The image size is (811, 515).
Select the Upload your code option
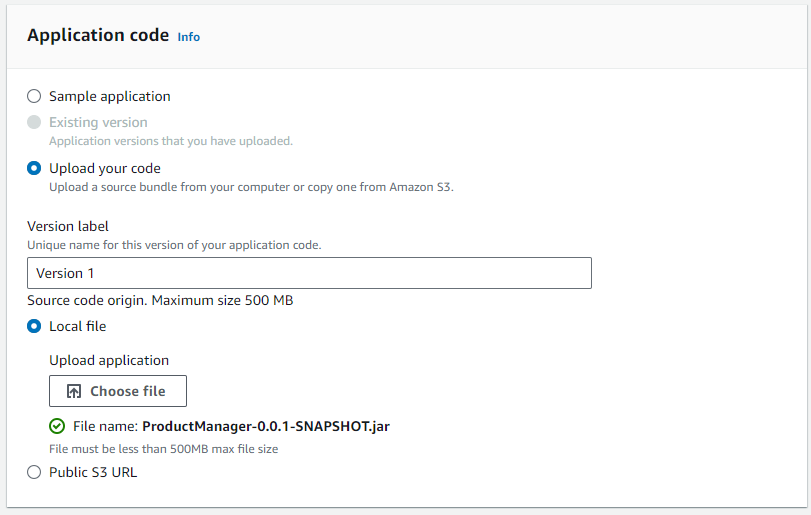pyautogui.click(x=34, y=168)
